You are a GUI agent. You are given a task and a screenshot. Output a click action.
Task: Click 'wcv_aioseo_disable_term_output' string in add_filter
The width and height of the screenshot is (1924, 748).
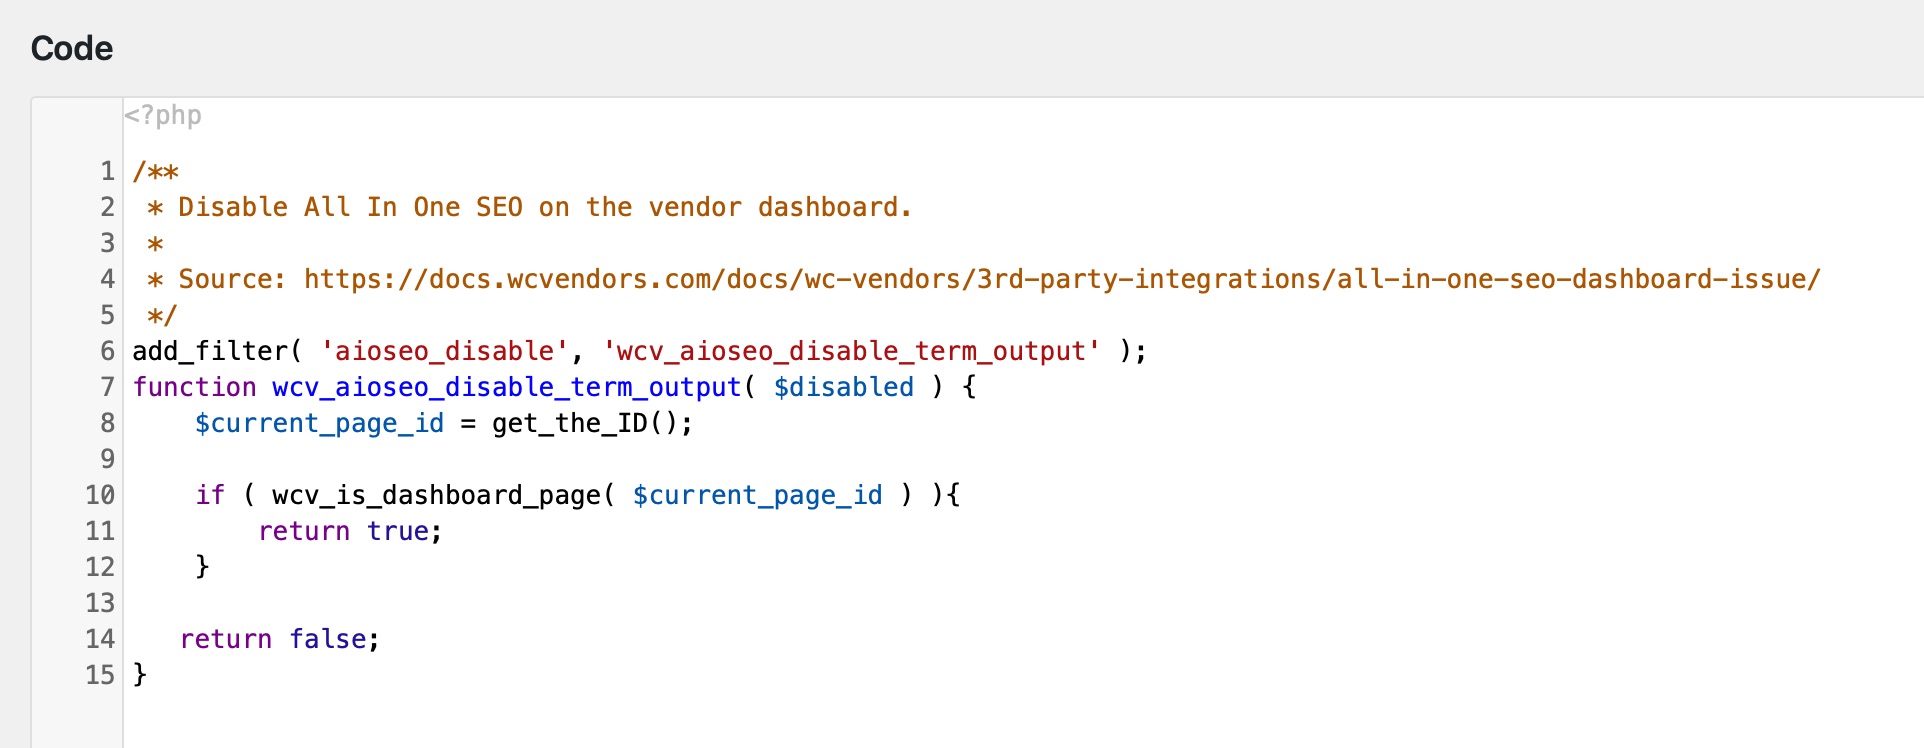coord(851,351)
